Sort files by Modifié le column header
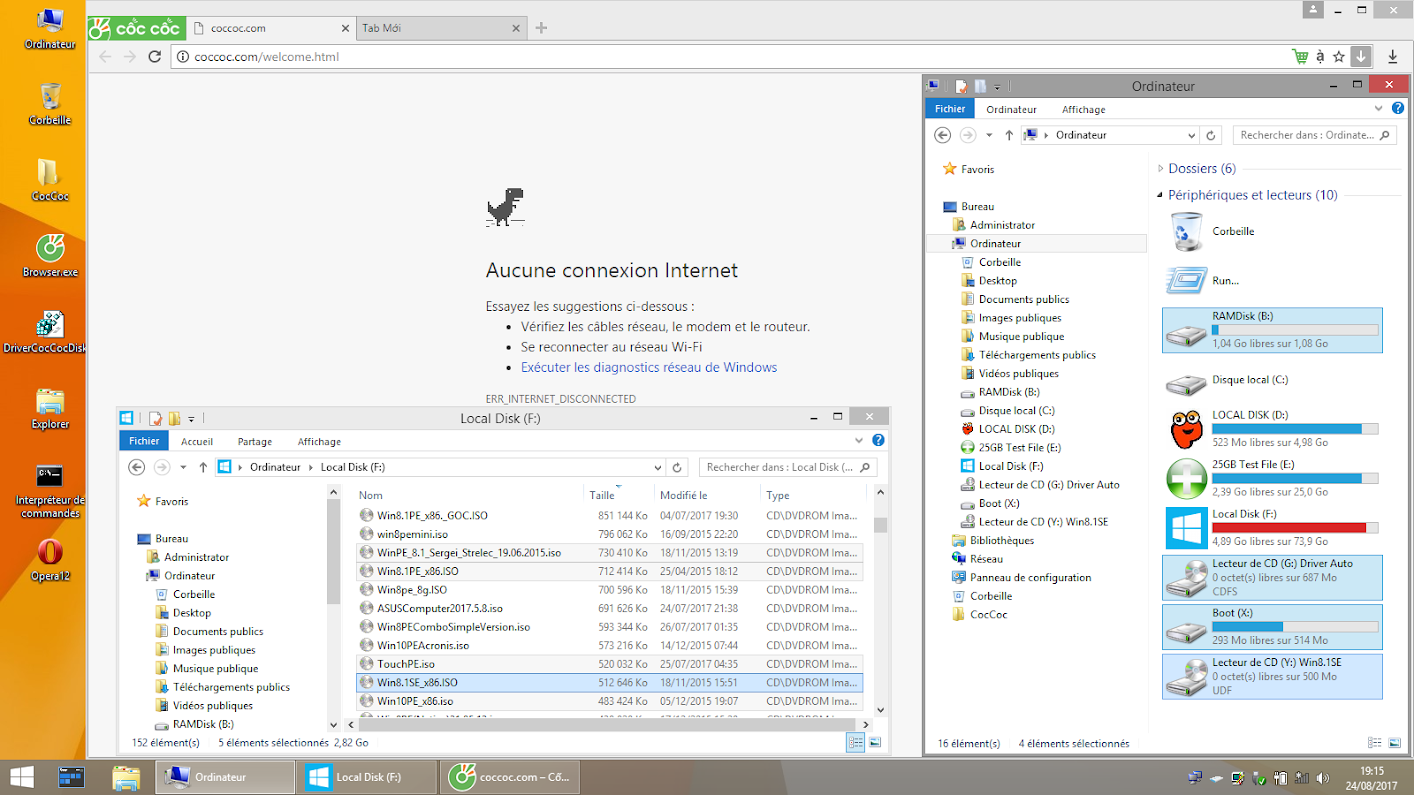Viewport: 1414px width, 795px height. [706, 495]
